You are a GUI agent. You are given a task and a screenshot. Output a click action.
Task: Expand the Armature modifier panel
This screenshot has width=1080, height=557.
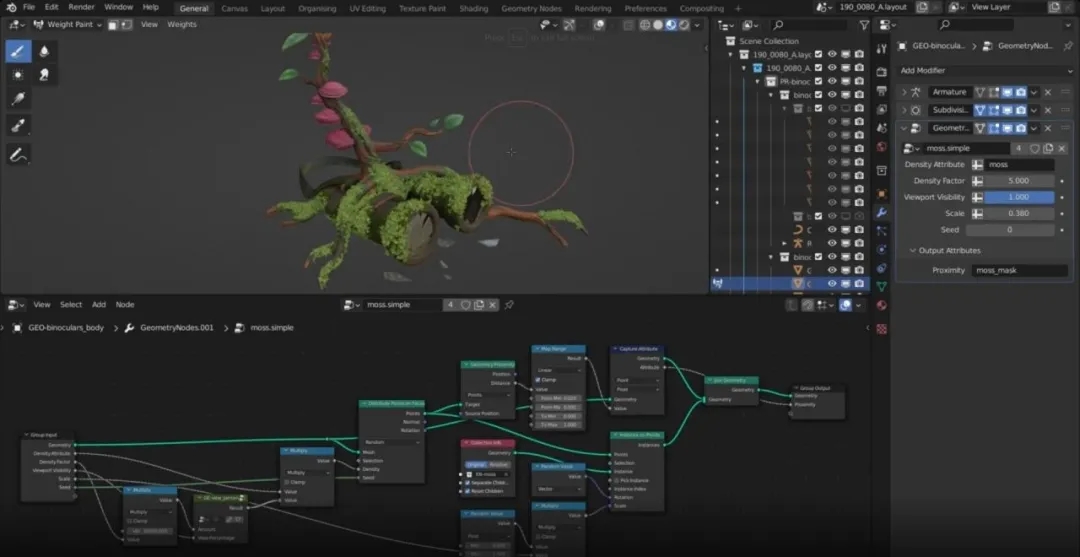click(x=904, y=92)
